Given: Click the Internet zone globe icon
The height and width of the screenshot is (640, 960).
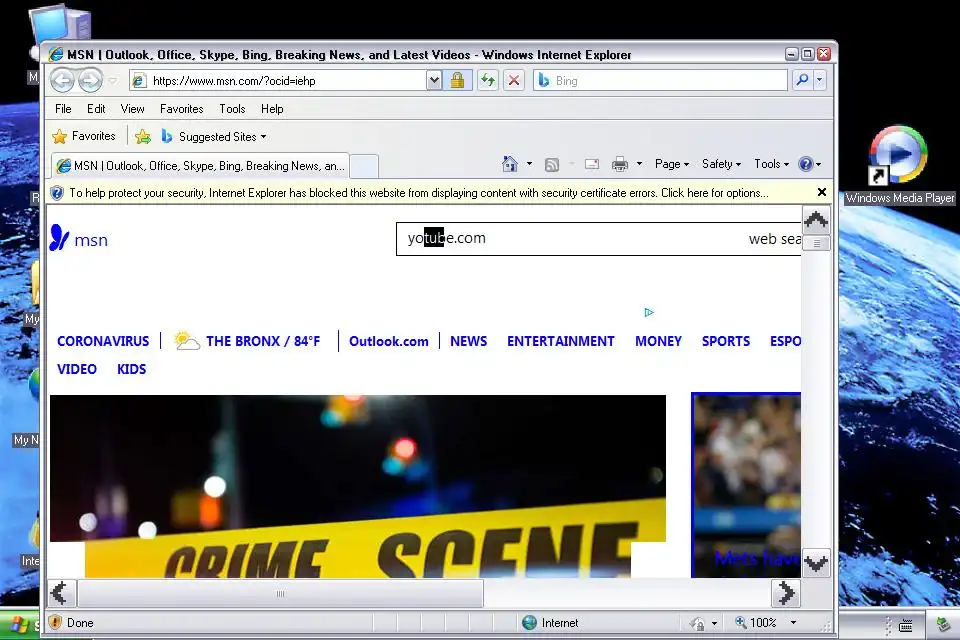Looking at the screenshot, I should (530, 622).
